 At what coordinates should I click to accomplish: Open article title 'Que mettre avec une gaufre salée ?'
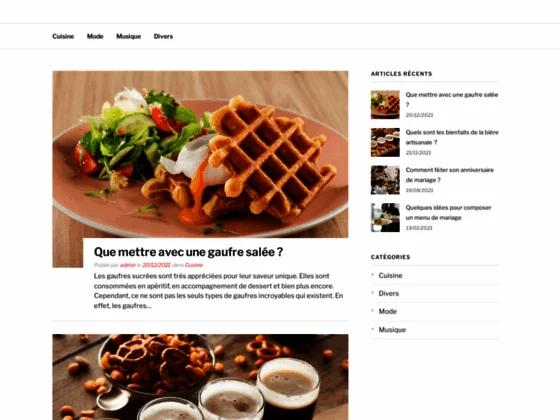point(188,252)
